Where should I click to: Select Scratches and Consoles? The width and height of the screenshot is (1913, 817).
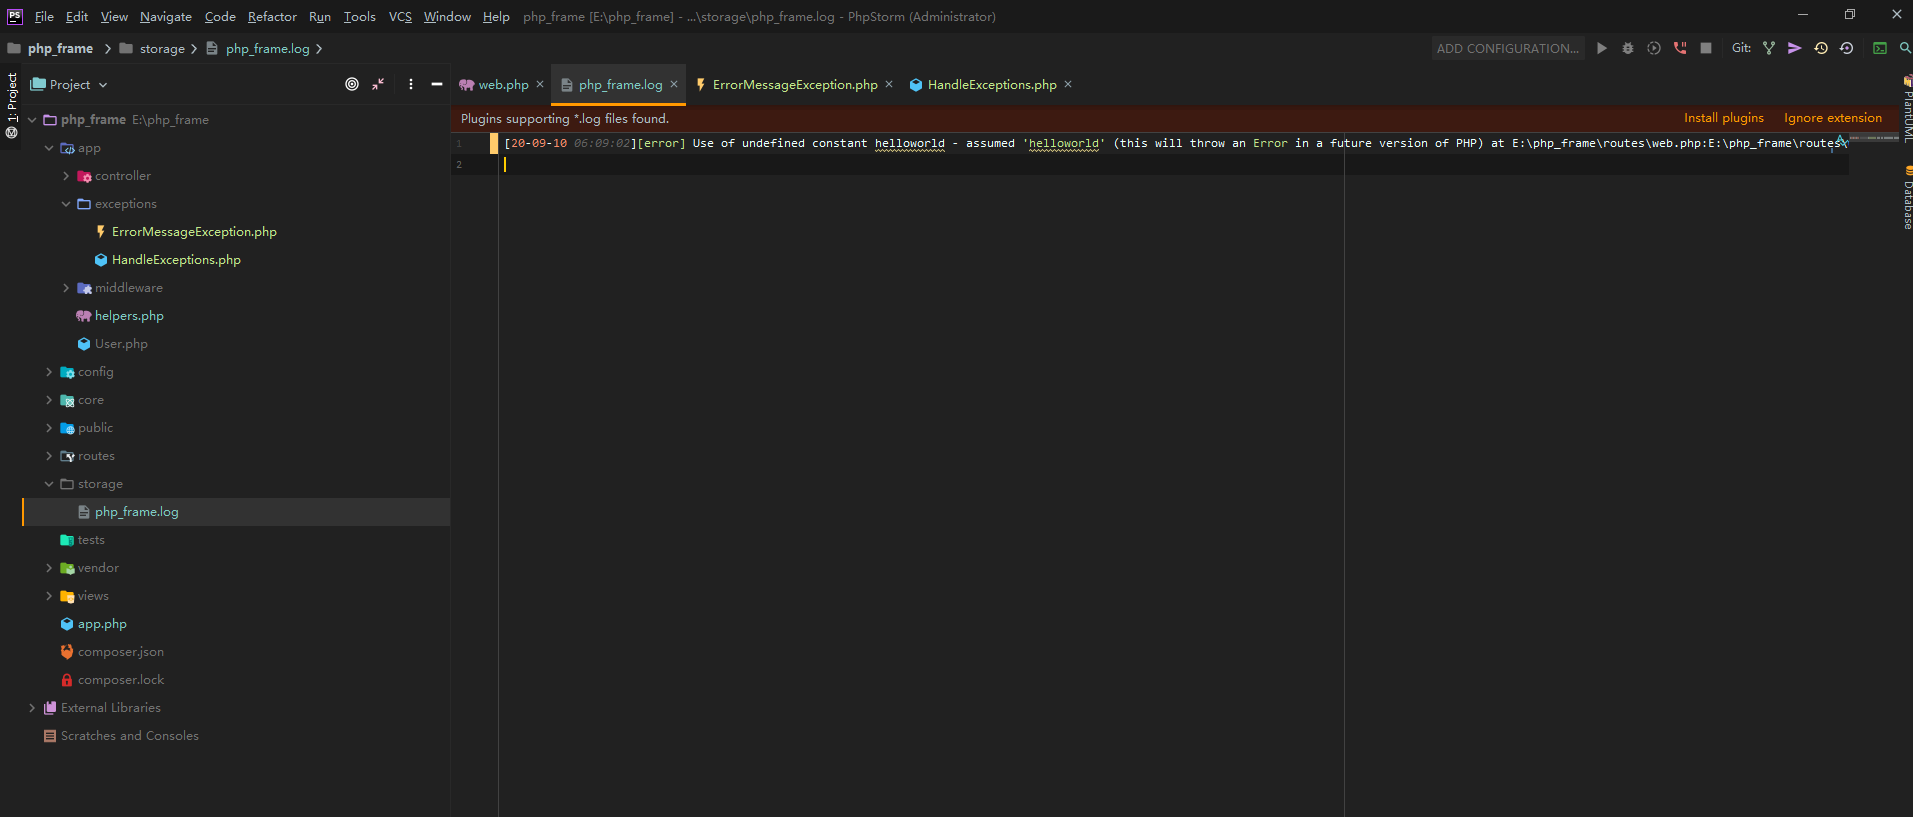130,736
